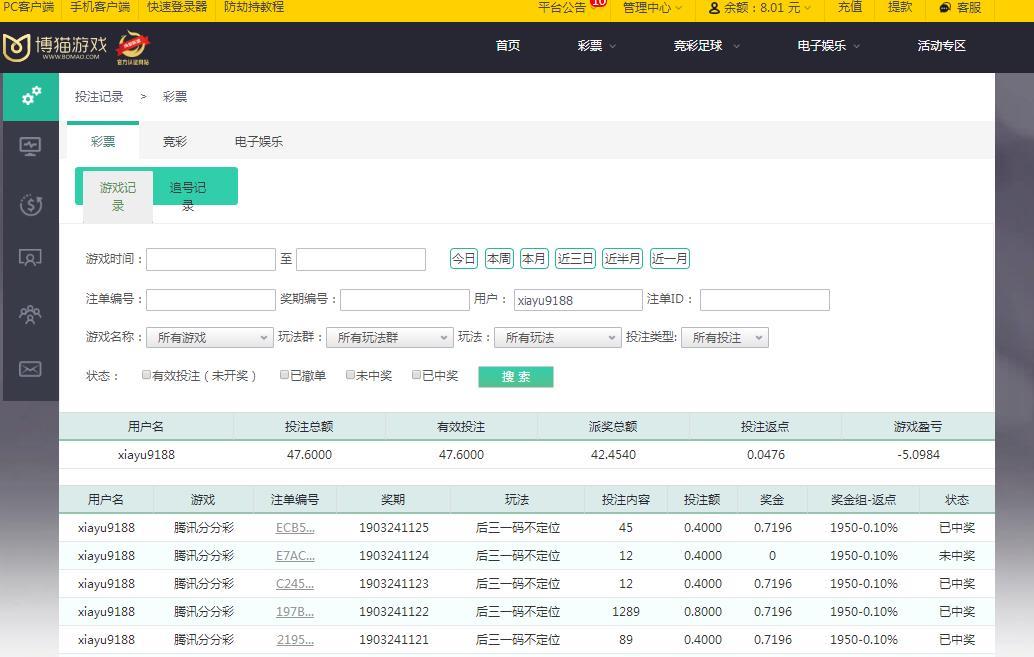
Task: Switch to the 竞彩 tab
Action: (x=175, y=141)
